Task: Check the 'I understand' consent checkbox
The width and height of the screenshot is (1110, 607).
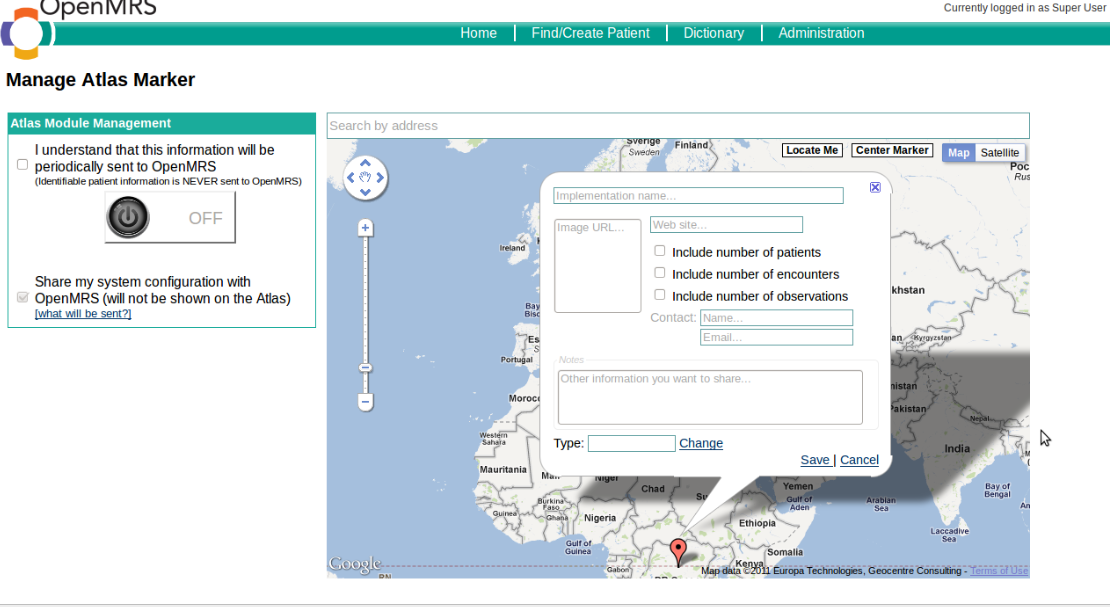Action: (23, 164)
